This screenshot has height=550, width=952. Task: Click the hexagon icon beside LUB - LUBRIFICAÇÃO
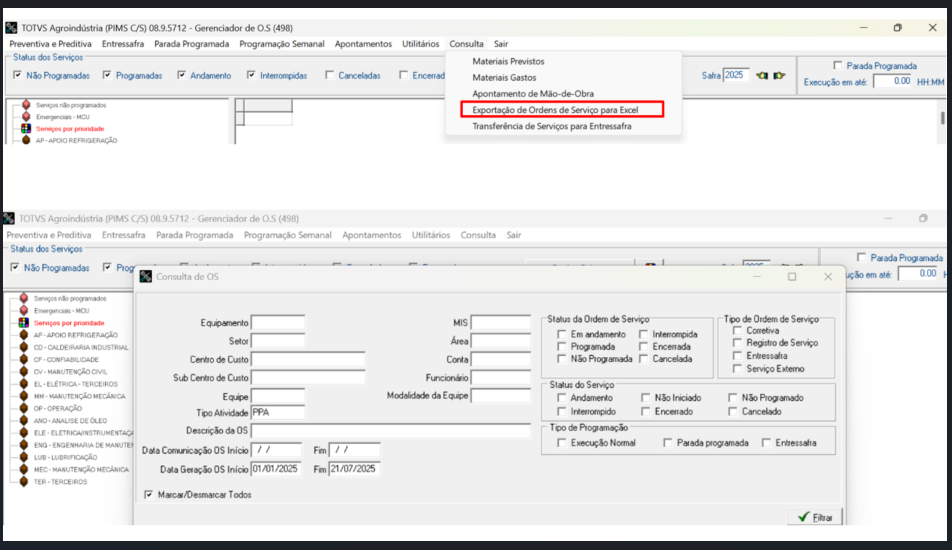pyautogui.click(x=24, y=457)
